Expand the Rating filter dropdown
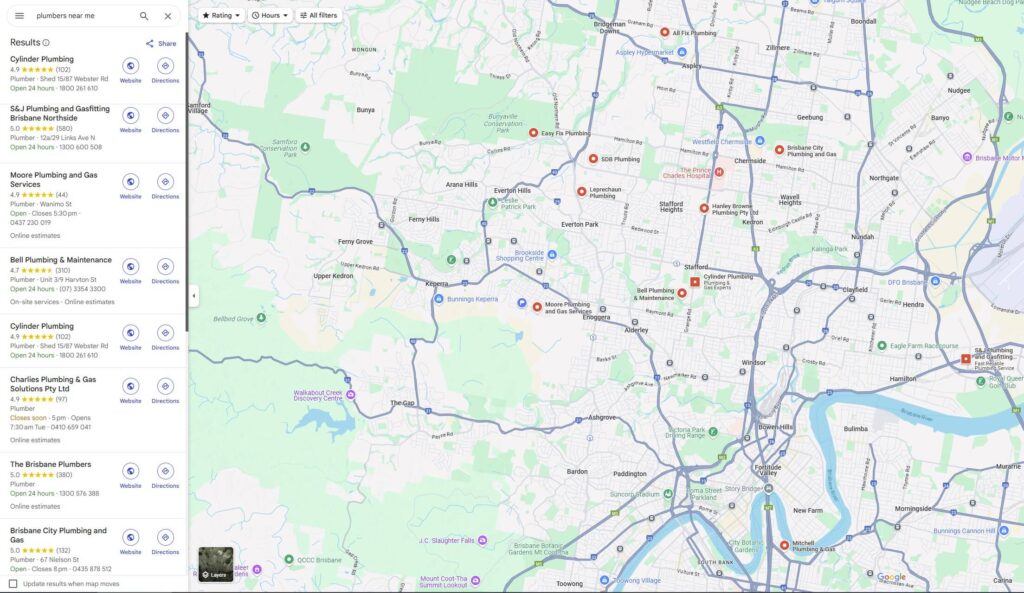The height and width of the screenshot is (593, 1024). coord(221,15)
